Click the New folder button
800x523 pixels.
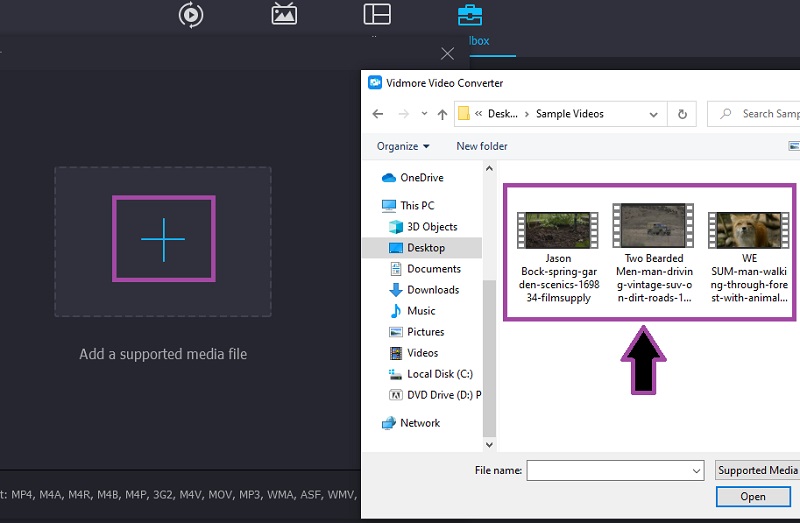(x=481, y=146)
